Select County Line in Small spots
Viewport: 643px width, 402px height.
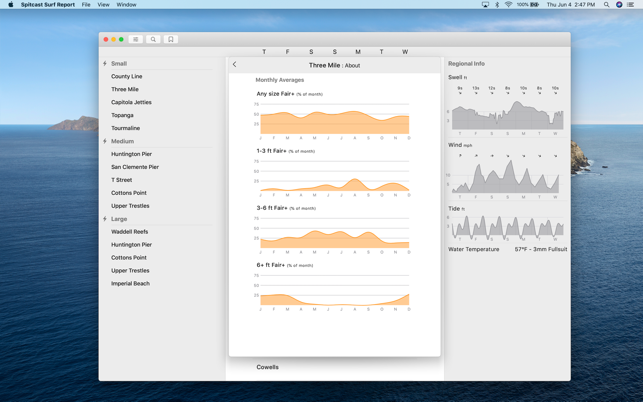127,76
